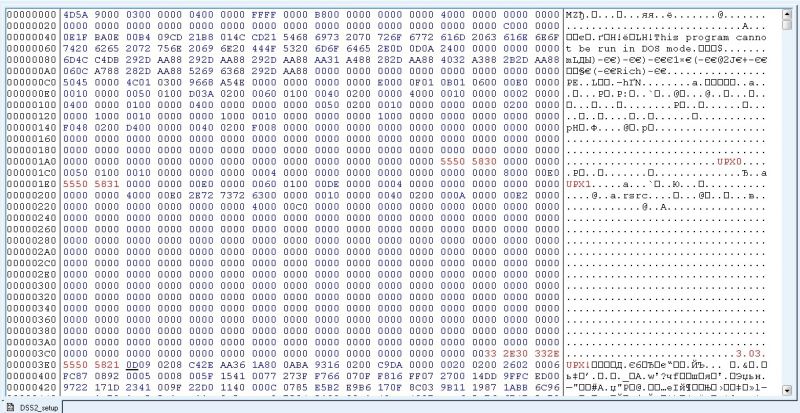Select offset 00000080 row address
The width and height of the screenshot is (800, 413).
point(32,60)
